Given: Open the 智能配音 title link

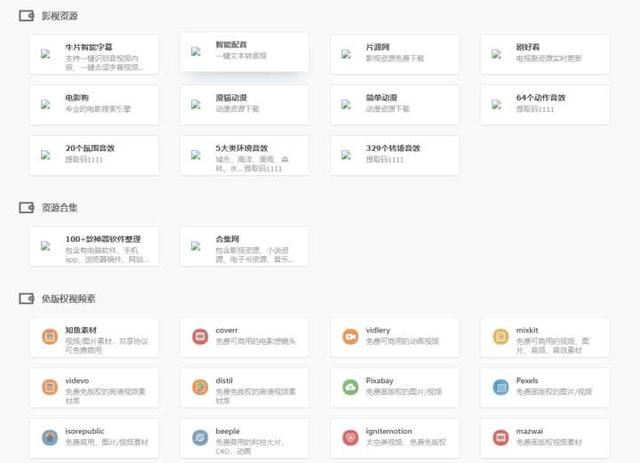Looking at the screenshot, I should pos(231,45).
